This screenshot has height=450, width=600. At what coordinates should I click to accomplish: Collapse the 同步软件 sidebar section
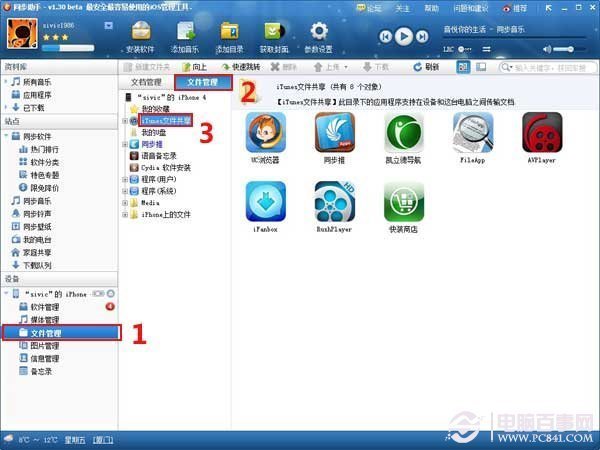tap(6, 136)
